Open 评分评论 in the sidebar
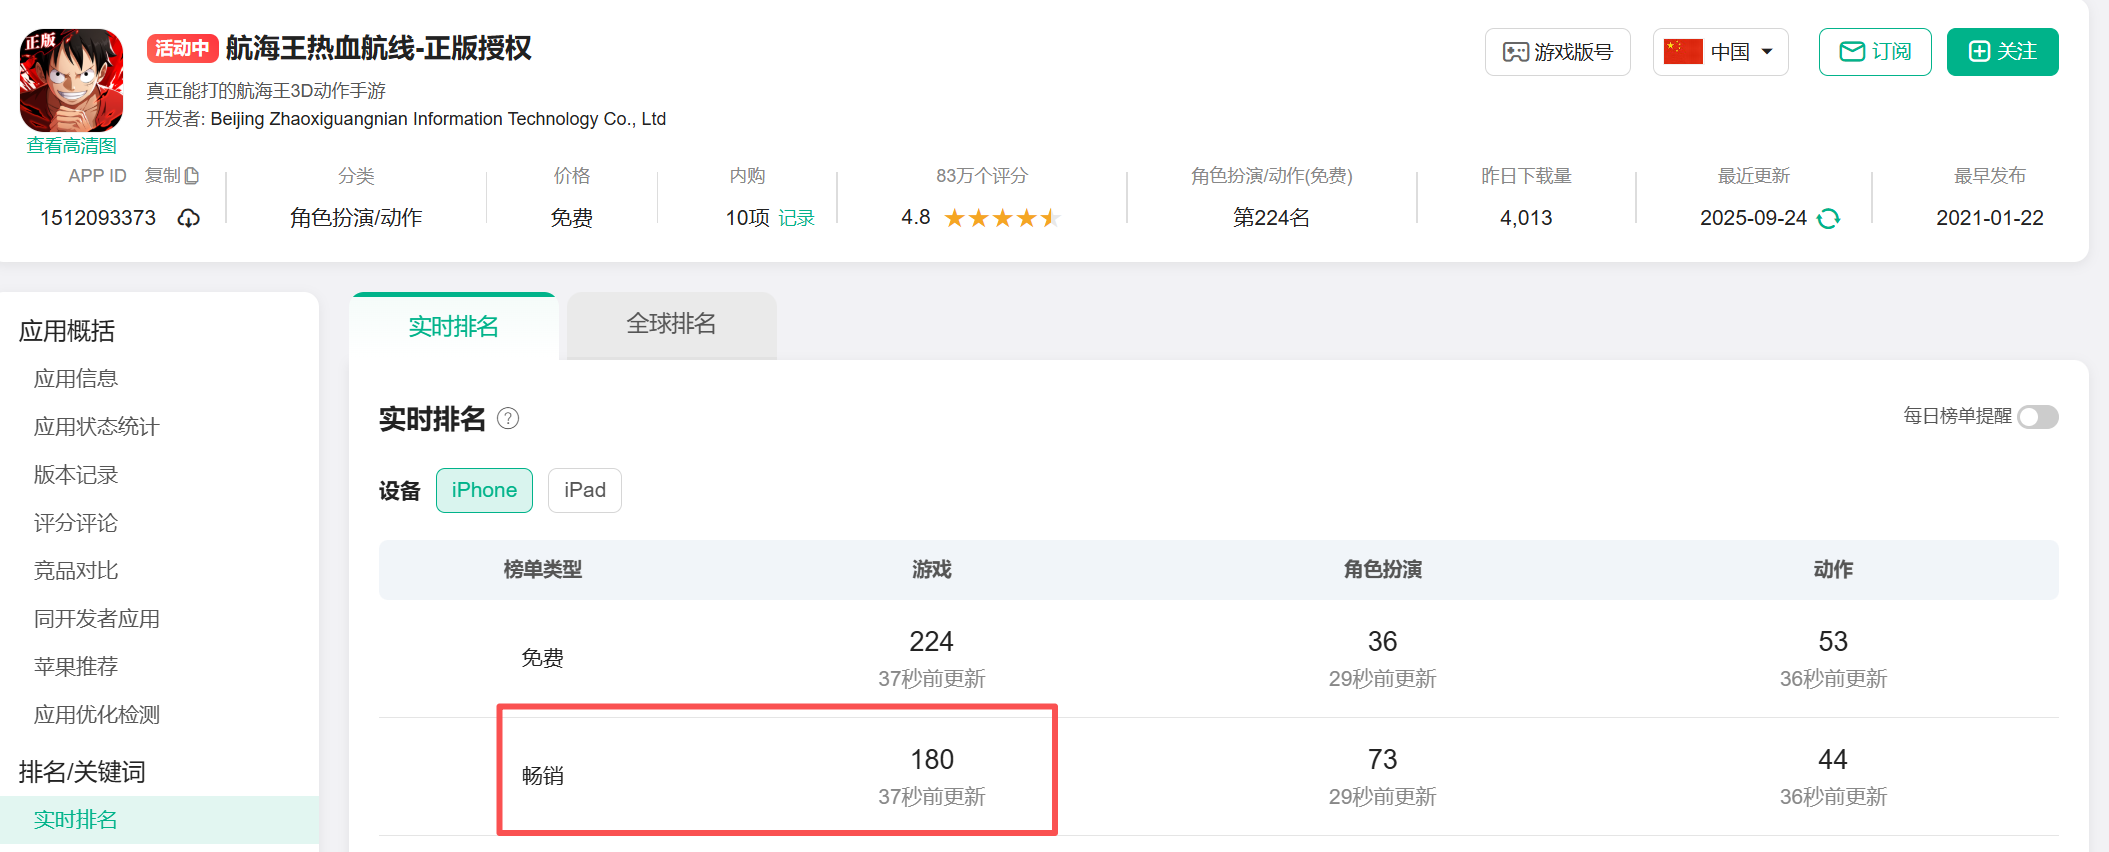Viewport: 2109px width, 852px height. tap(76, 523)
